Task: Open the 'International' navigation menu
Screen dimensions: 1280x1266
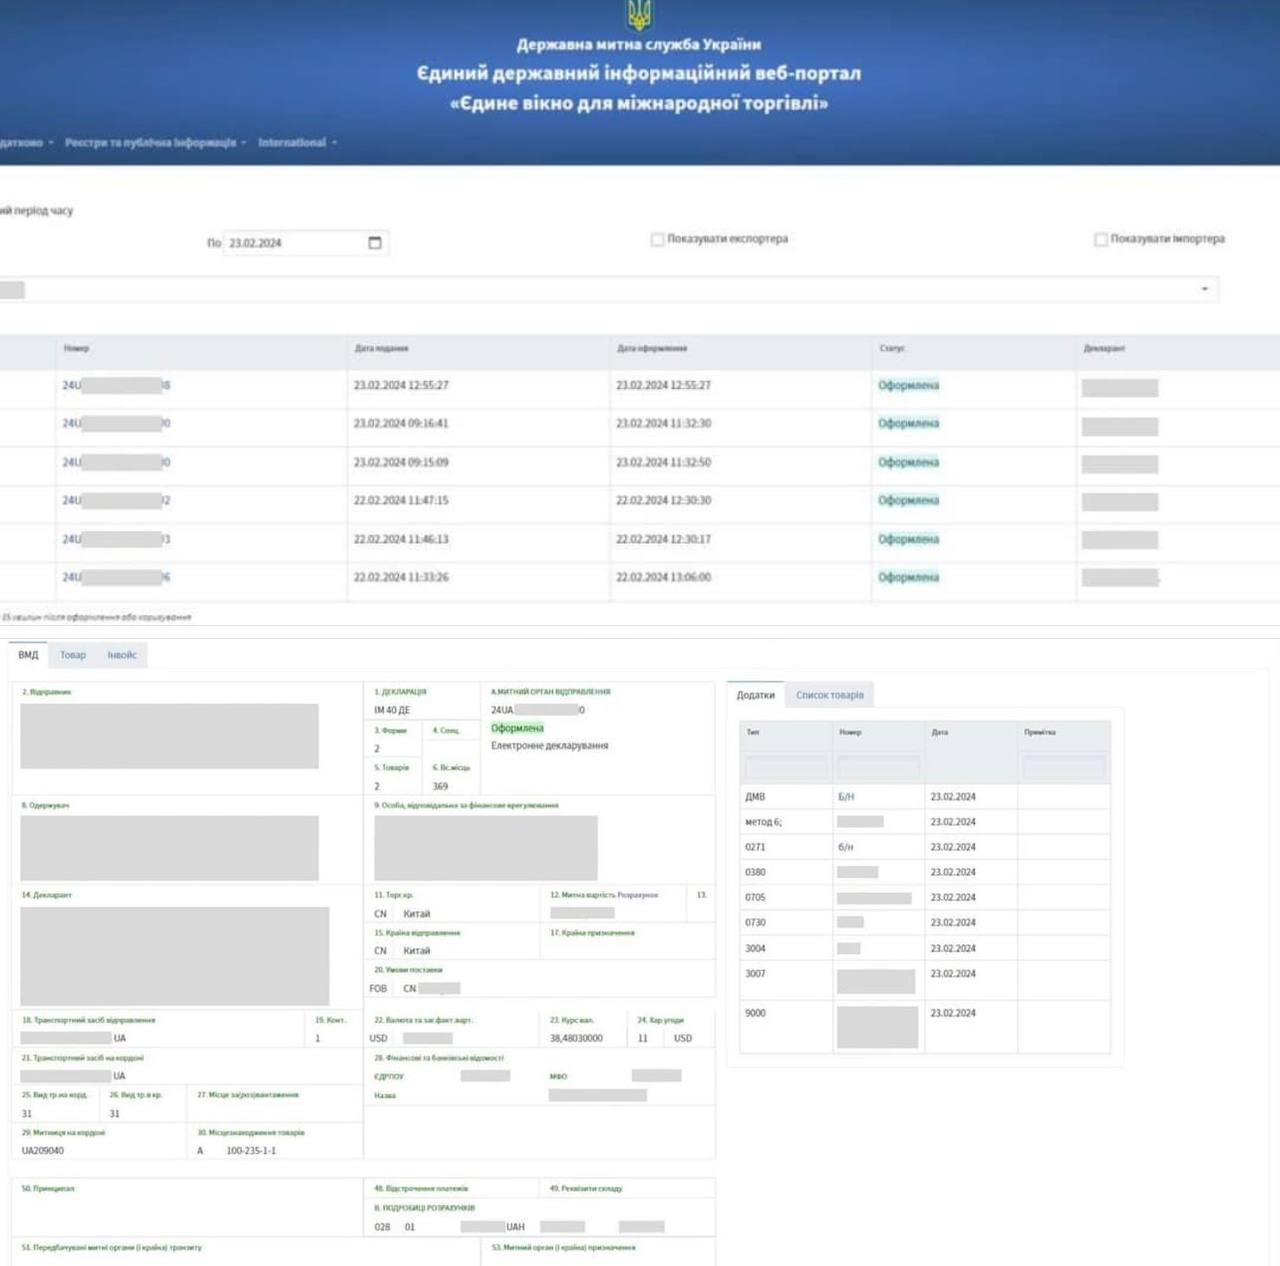Action: (297, 143)
